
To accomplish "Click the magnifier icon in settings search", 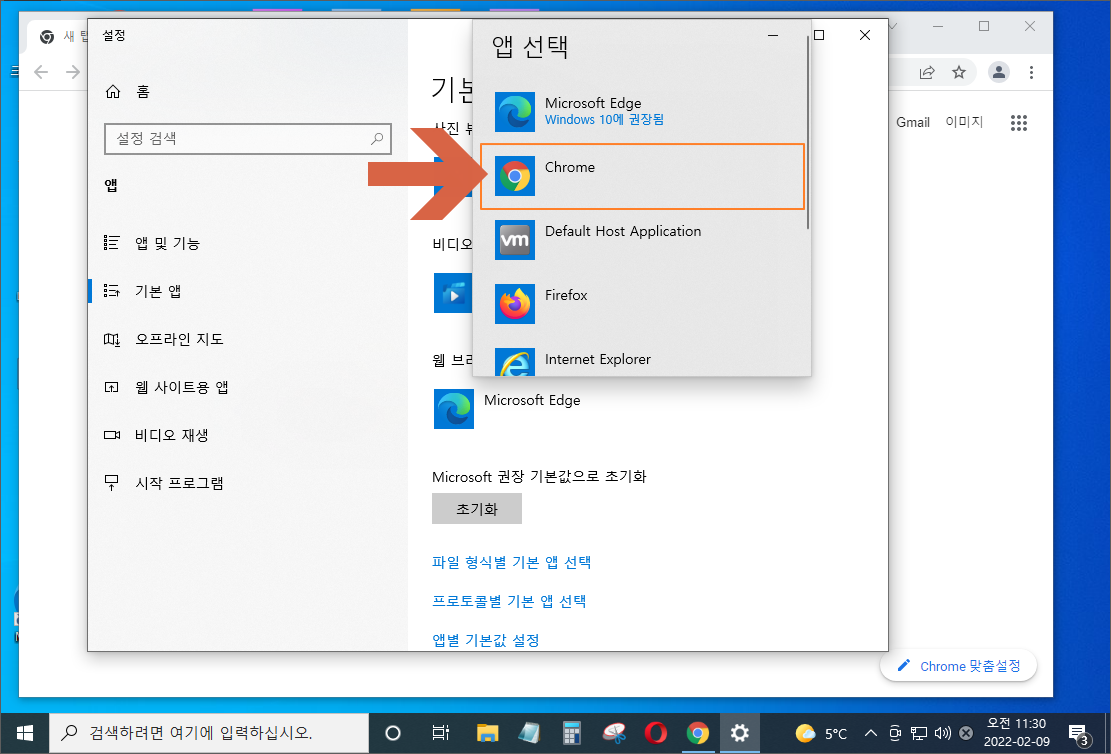I will coord(377,139).
